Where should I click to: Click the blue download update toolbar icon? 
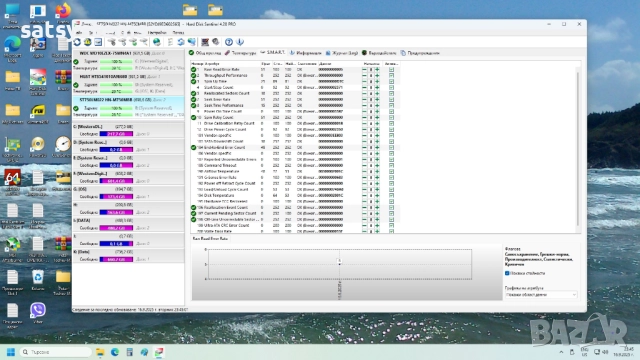(x=240, y=42)
